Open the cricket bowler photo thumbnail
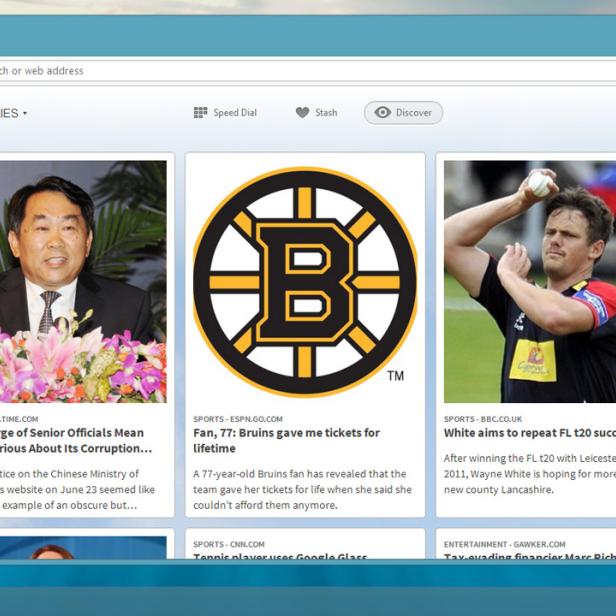Image resolution: width=616 pixels, height=616 pixels. [x=530, y=282]
